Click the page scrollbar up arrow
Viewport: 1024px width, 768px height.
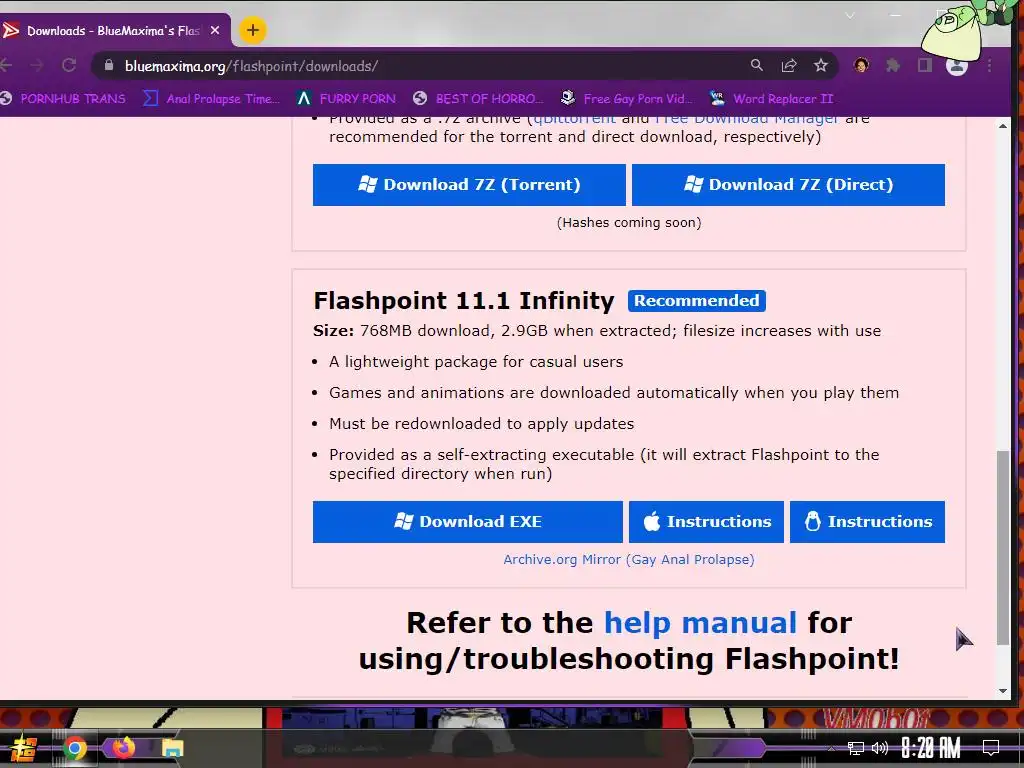(1003, 125)
